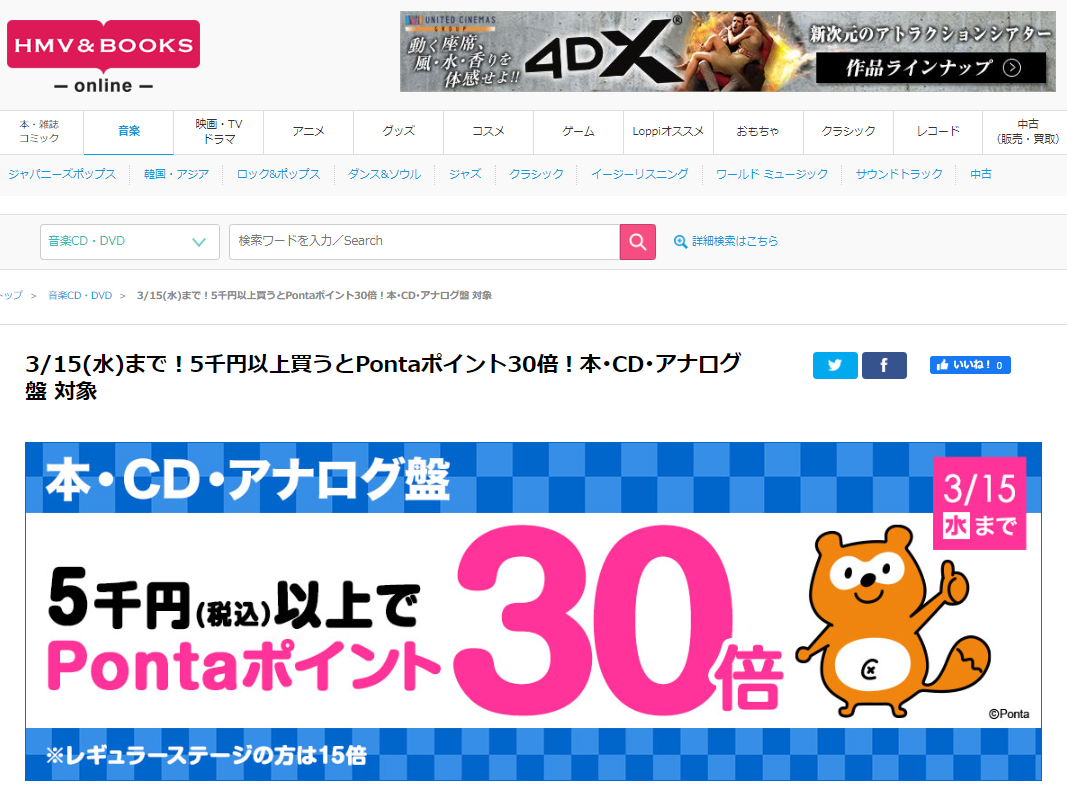
Task: Click the magenta search magnifier button
Action: [x=638, y=241]
